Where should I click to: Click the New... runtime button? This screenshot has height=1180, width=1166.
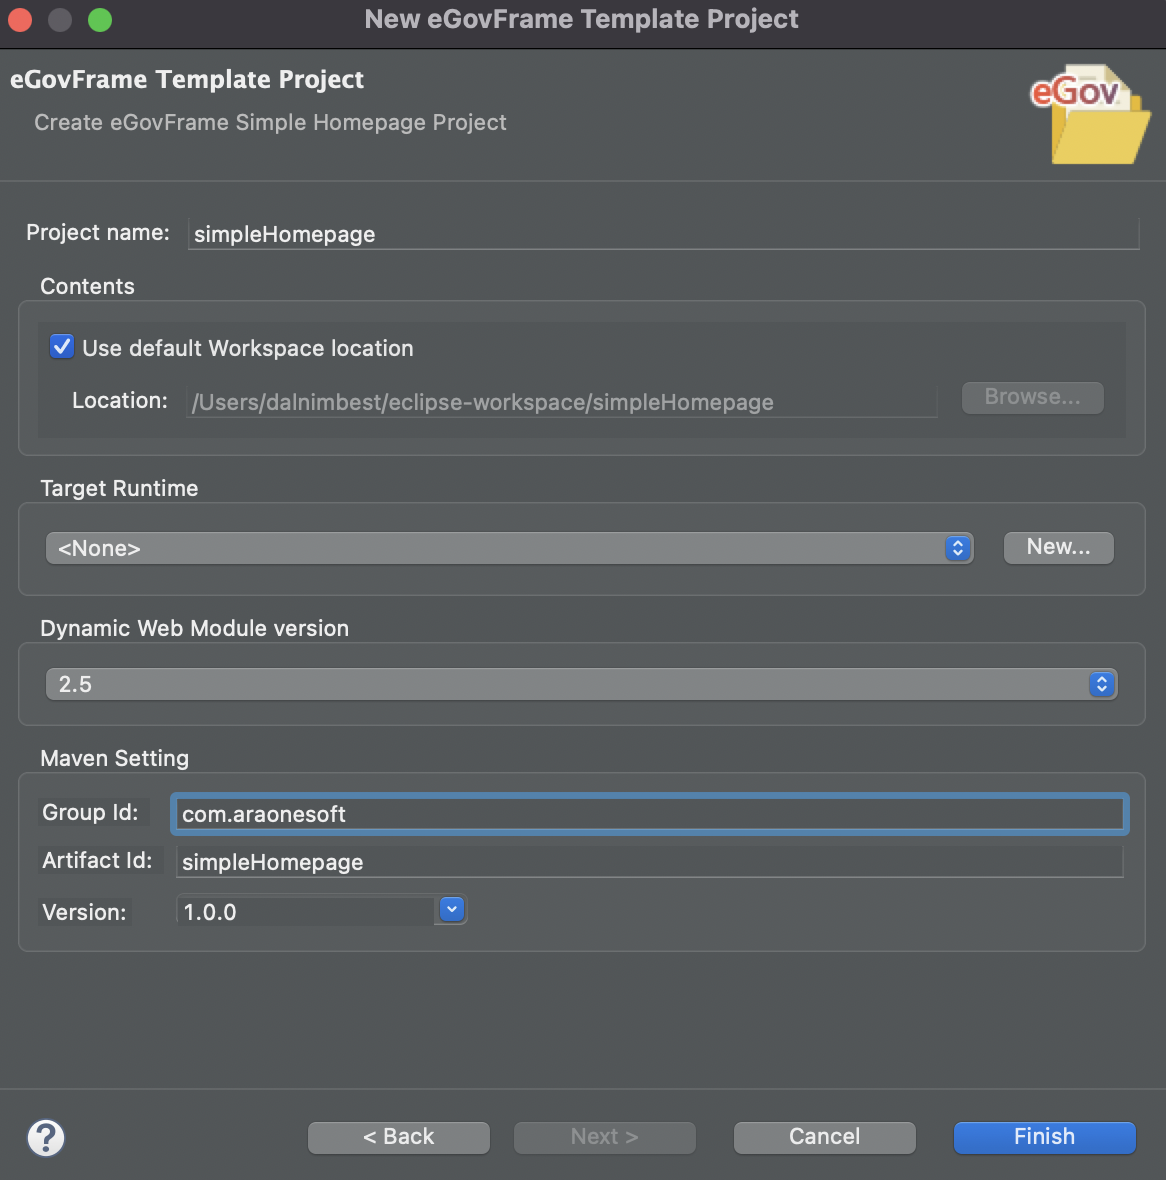1058,547
